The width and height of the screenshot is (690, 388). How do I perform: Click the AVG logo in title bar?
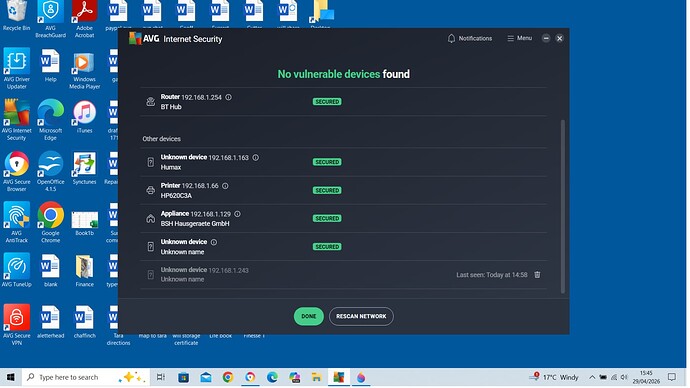144,39
